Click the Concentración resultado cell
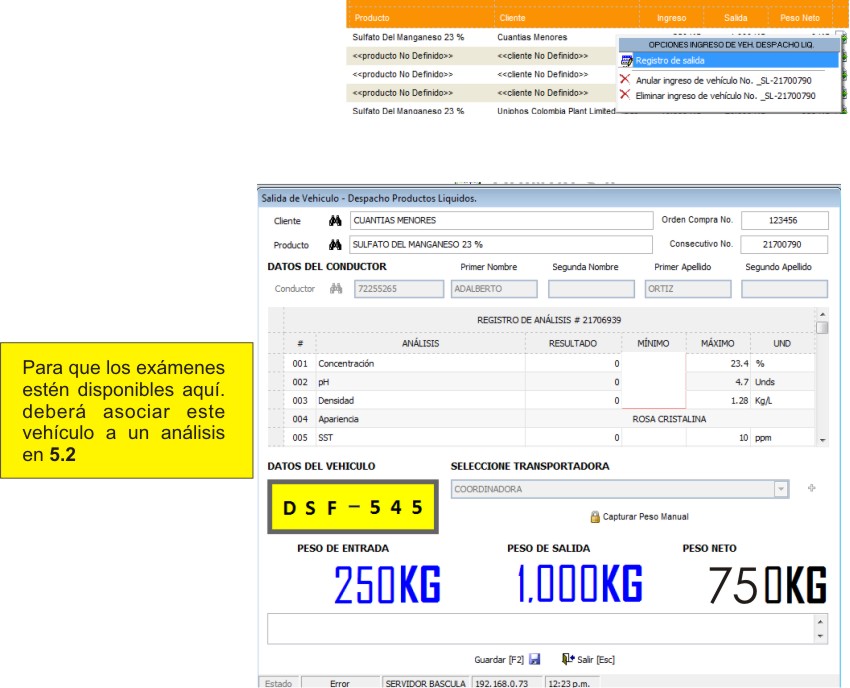Screen dimensions: 850x688 (x=573, y=363)
